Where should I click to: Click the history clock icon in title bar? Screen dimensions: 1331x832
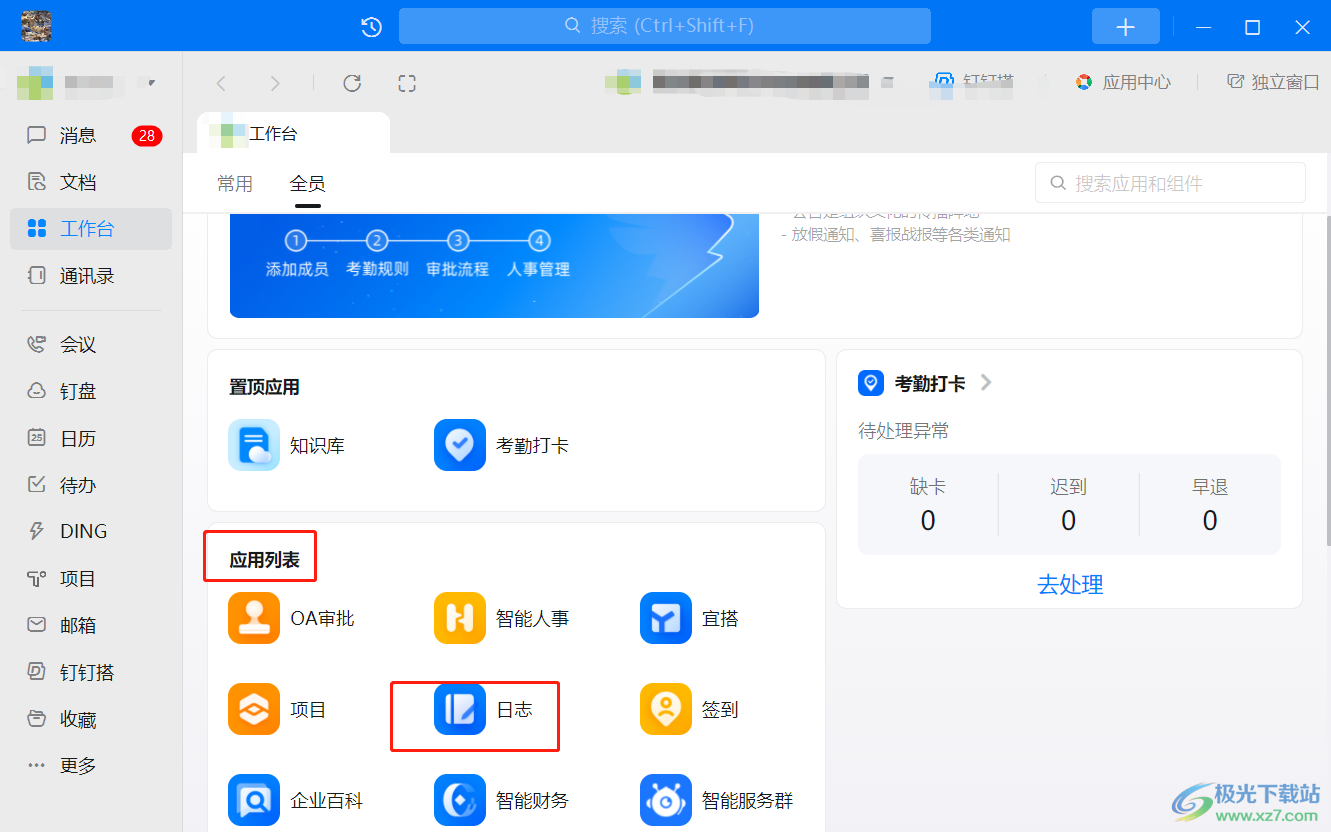[x=371, y=27]
